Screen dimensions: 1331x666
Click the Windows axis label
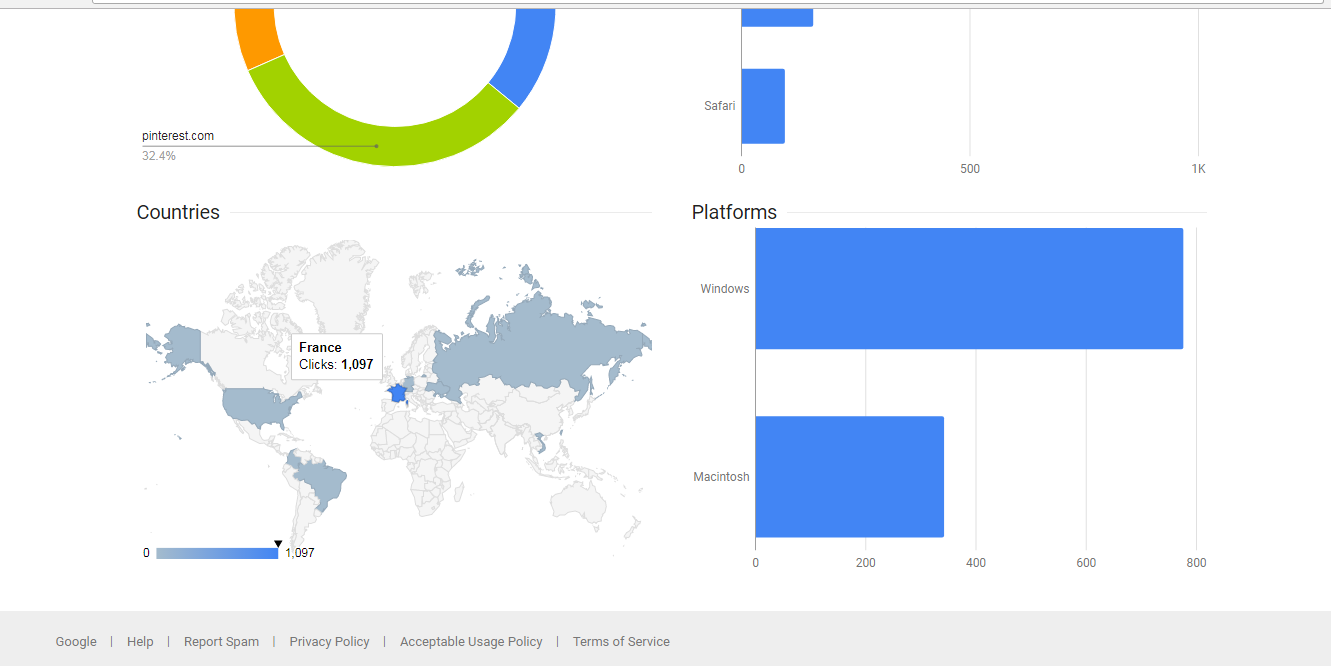725,289
